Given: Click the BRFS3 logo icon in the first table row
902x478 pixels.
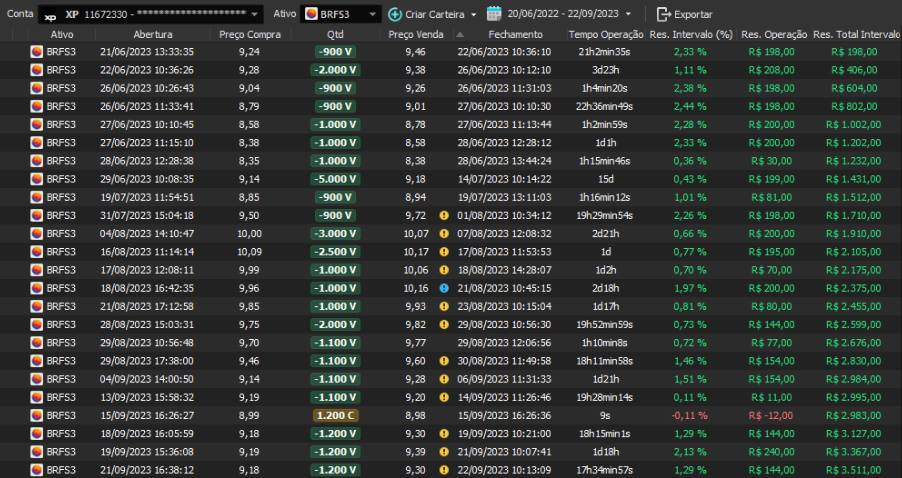Looking at the screenshot, I should pos(37,52).
